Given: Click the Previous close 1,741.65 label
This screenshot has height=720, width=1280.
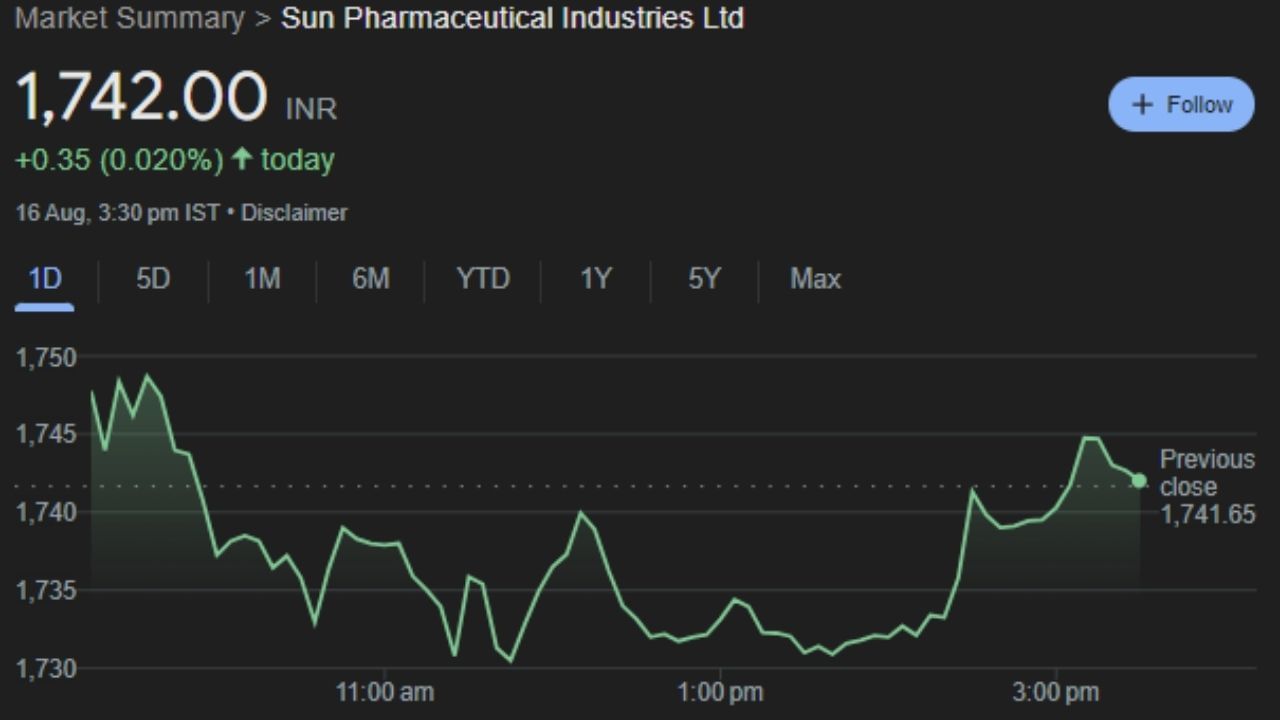Looking at the screenshot, I should click(x=1207, y=487).
